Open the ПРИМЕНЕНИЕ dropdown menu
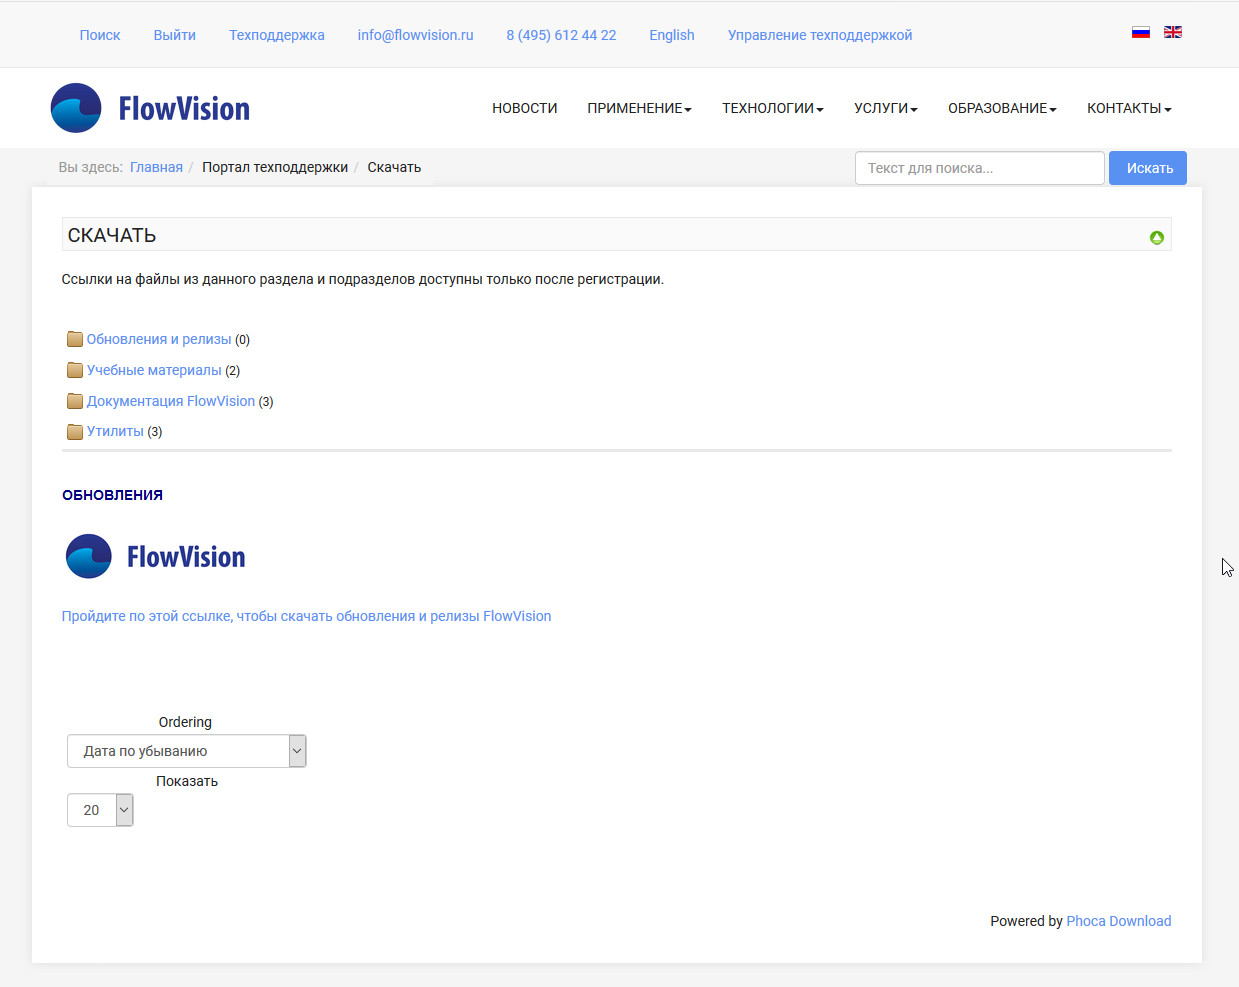Viewport: 1239px width, 987px height. (x=639, y=108)
